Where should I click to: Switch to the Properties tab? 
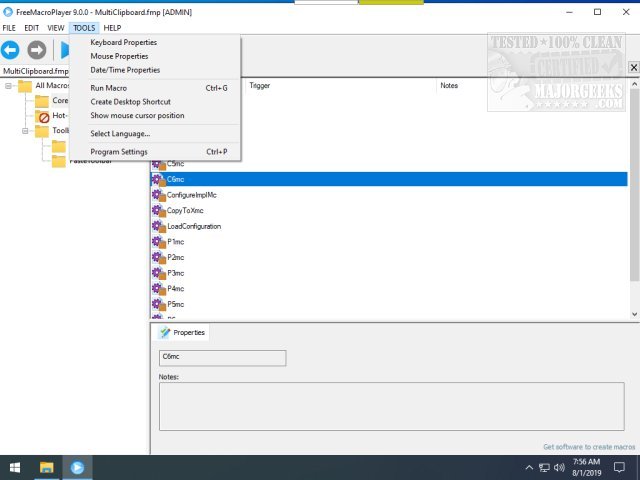[182, 333]
